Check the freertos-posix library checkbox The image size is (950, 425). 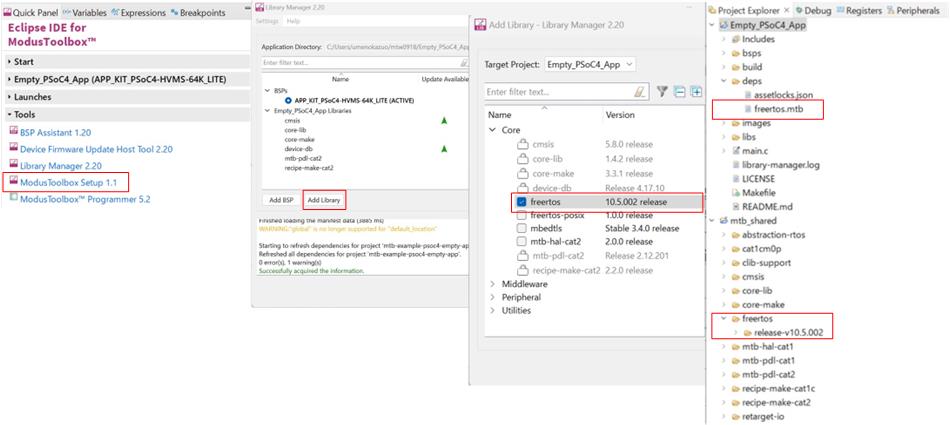(x=522, y=215)
